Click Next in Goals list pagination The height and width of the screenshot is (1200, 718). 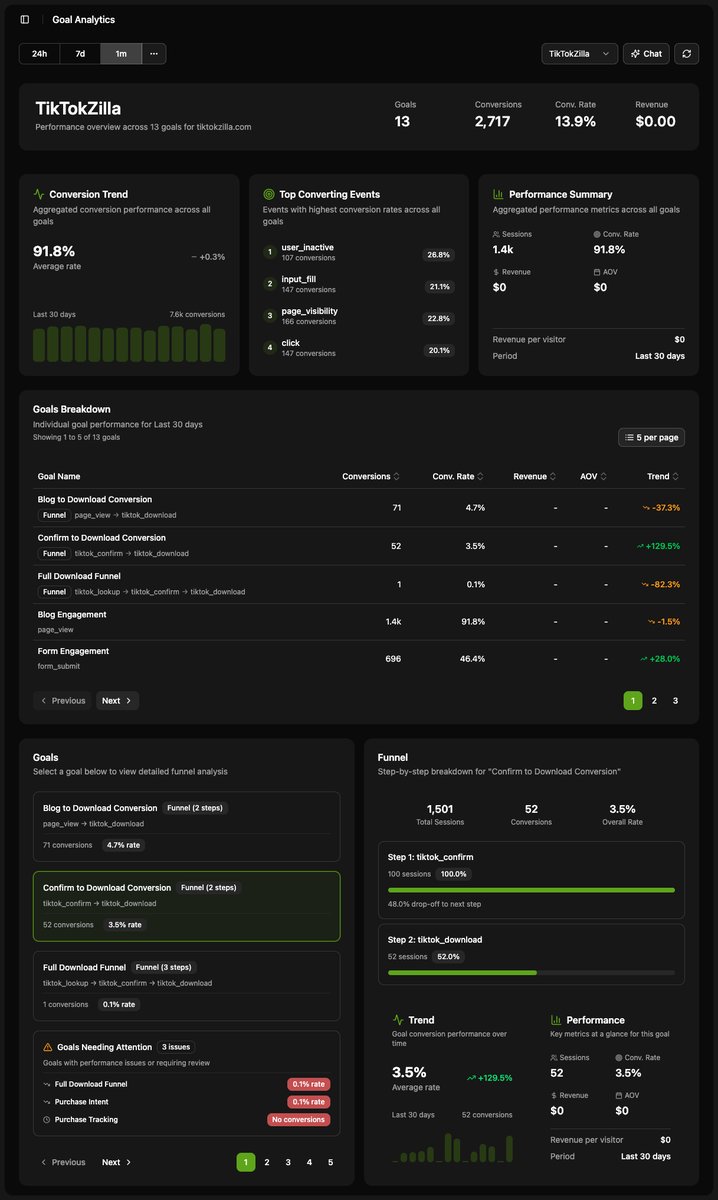tap(117, 1162)
